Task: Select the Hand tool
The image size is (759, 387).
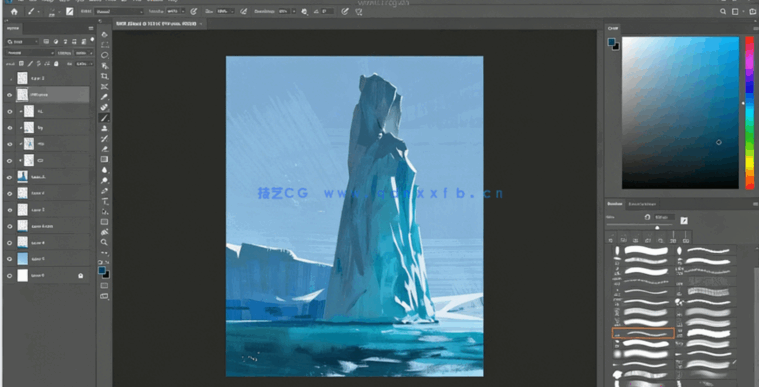Action: pos(105,232)
